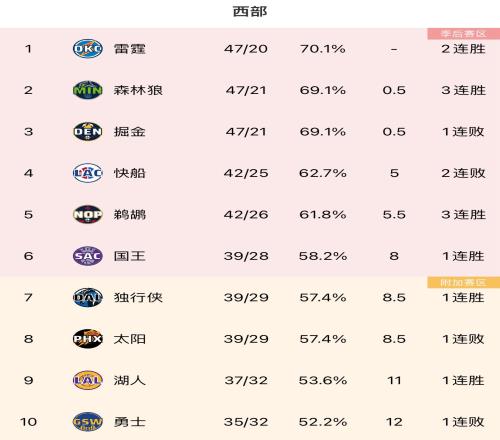Click the 勇士 35/32 record cell
The width and height of the screenshot is (500, 440).
pos(246,422)
